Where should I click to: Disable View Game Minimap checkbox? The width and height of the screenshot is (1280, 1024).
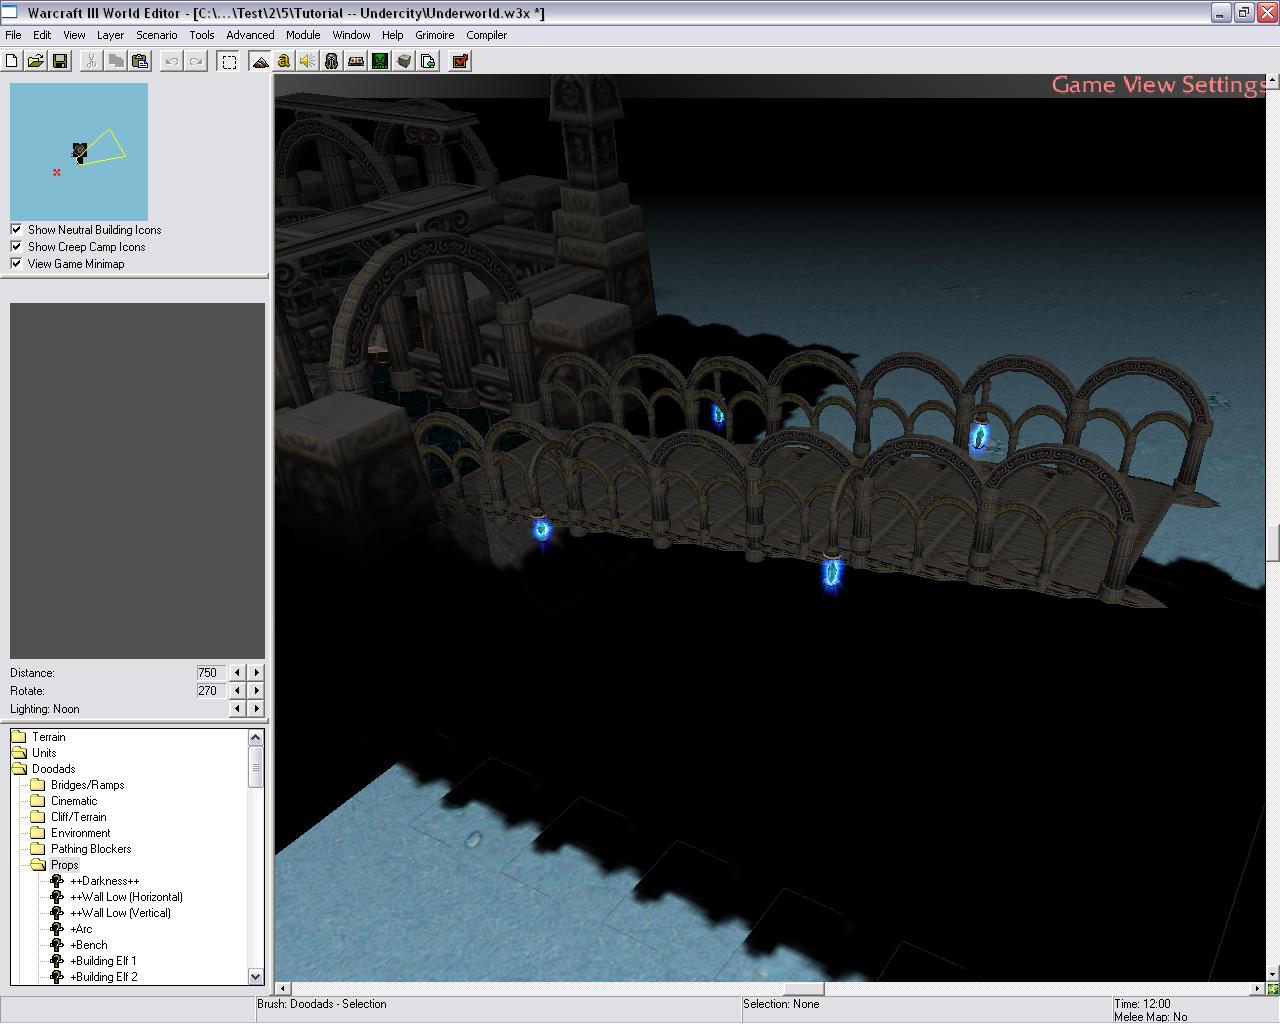[16, 263]
